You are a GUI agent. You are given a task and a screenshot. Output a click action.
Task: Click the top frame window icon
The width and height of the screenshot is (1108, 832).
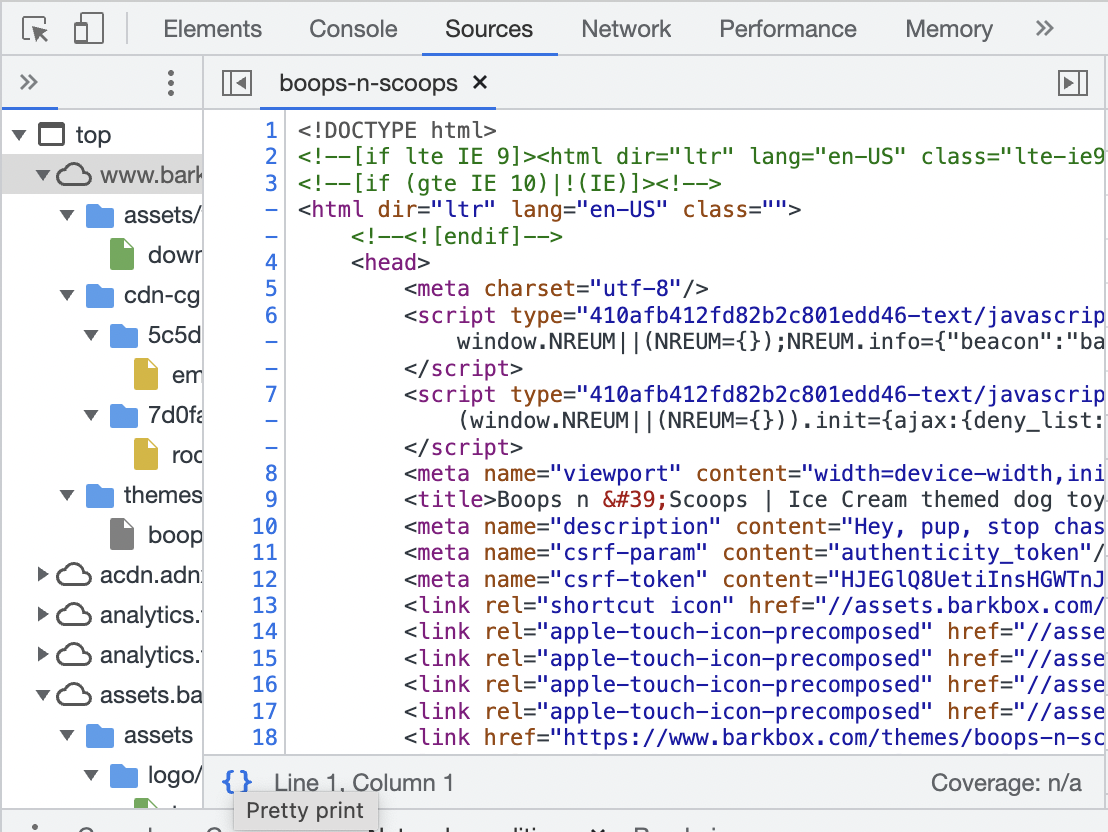[52, 134]
